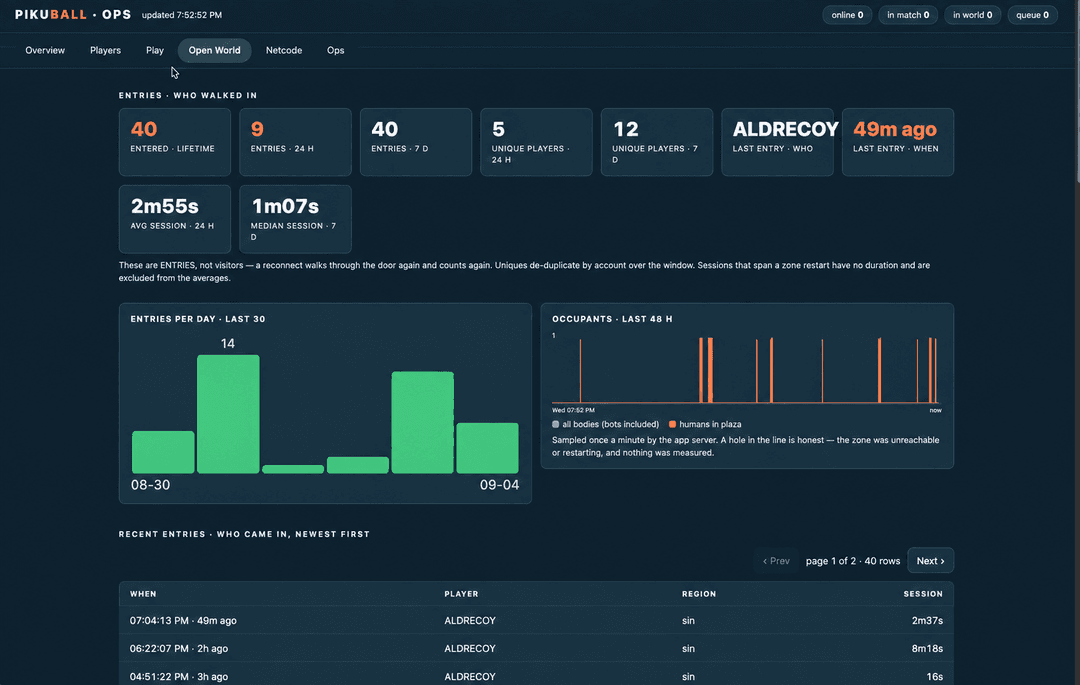Click the Wed 07:52 PM axis label
The height and width of the screenshot is (685, 1080).
[573, 410]
